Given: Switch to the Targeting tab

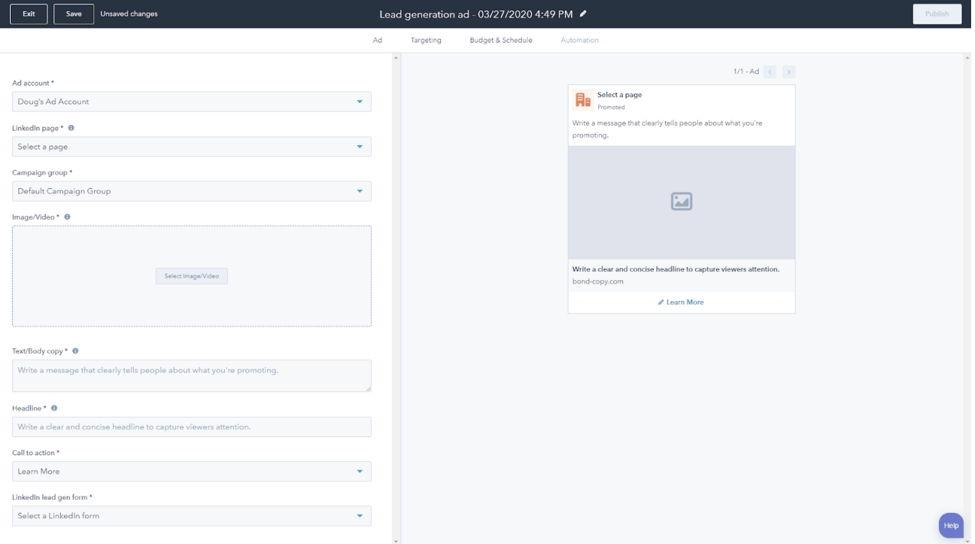Looking at the screenshot, I should pos(426,40).
